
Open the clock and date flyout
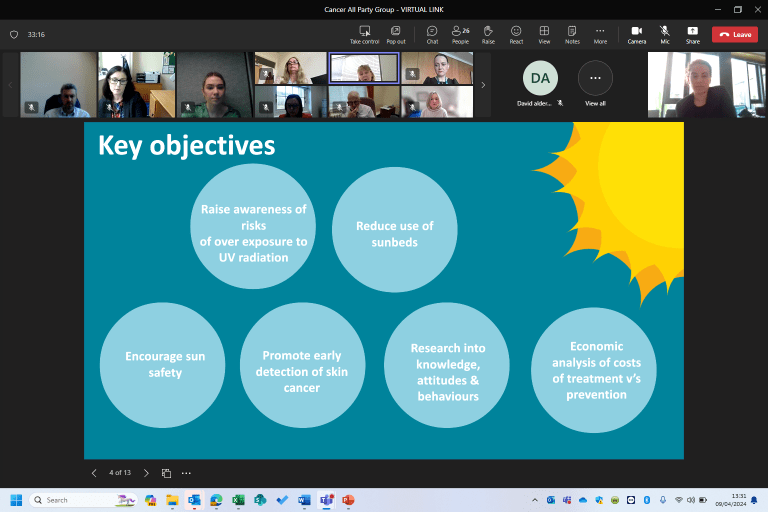(x=731, y=500)
